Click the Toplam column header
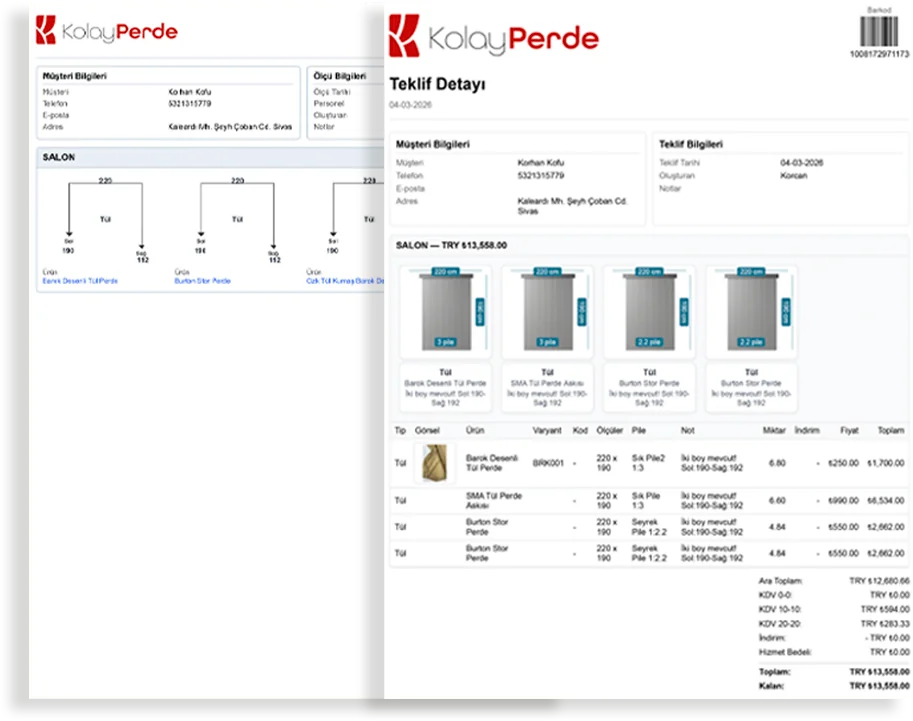Viewport: 913px width, 721px height. [x=891, y=430]
